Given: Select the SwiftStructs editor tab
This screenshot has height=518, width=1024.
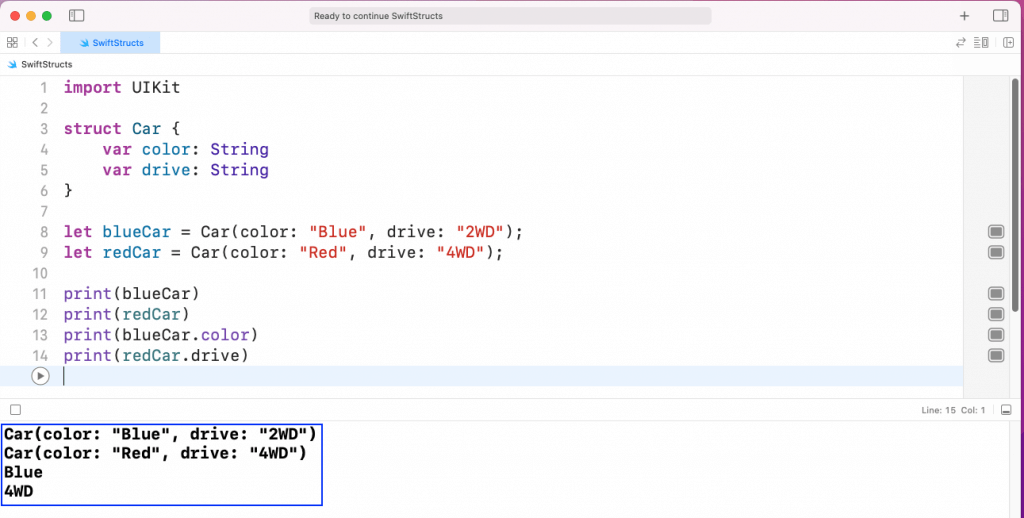Looking at the screenshot, I should [x=110, y=43].
